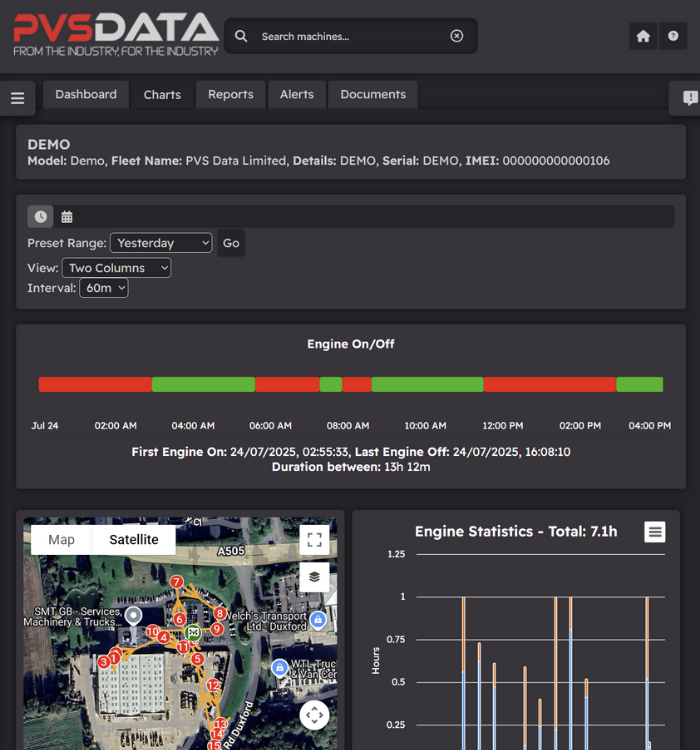700x750 pixels.
Task: Click WTL Truck blue place pin
Action: [279, 667]
